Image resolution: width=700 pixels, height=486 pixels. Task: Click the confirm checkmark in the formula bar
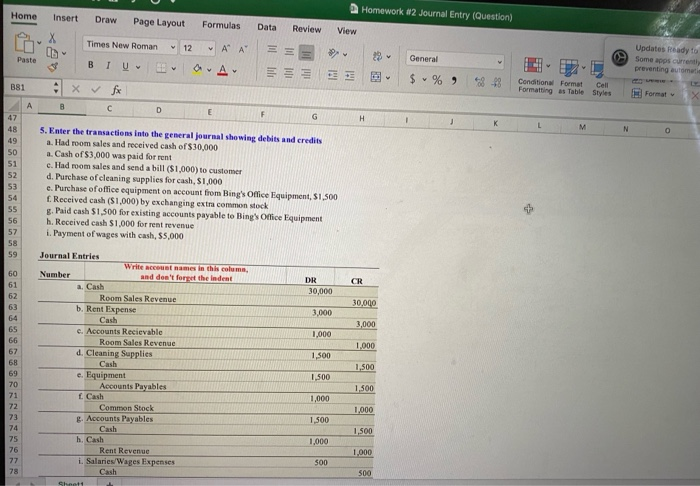(96, 89)
